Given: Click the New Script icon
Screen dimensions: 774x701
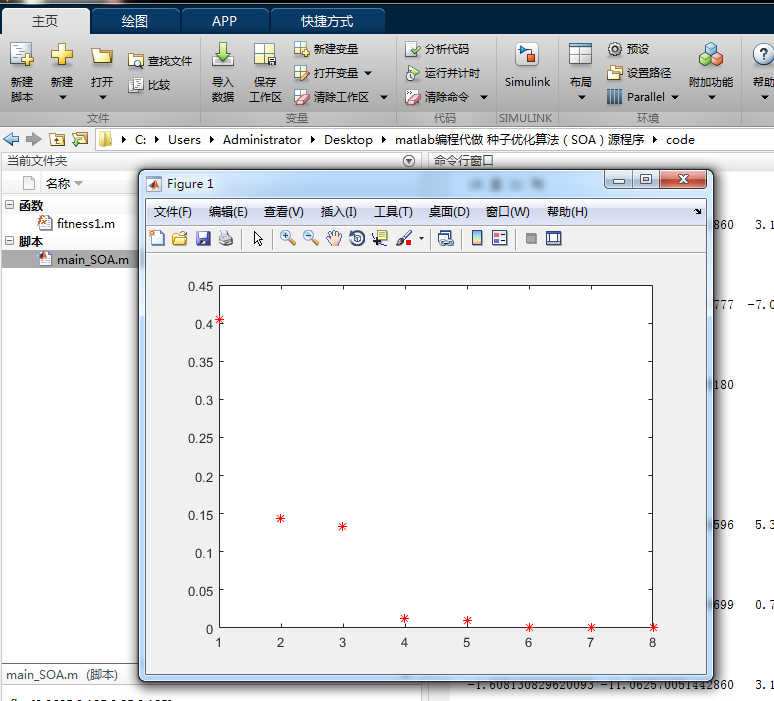Looking at the screenshot, I should point(22,54).
